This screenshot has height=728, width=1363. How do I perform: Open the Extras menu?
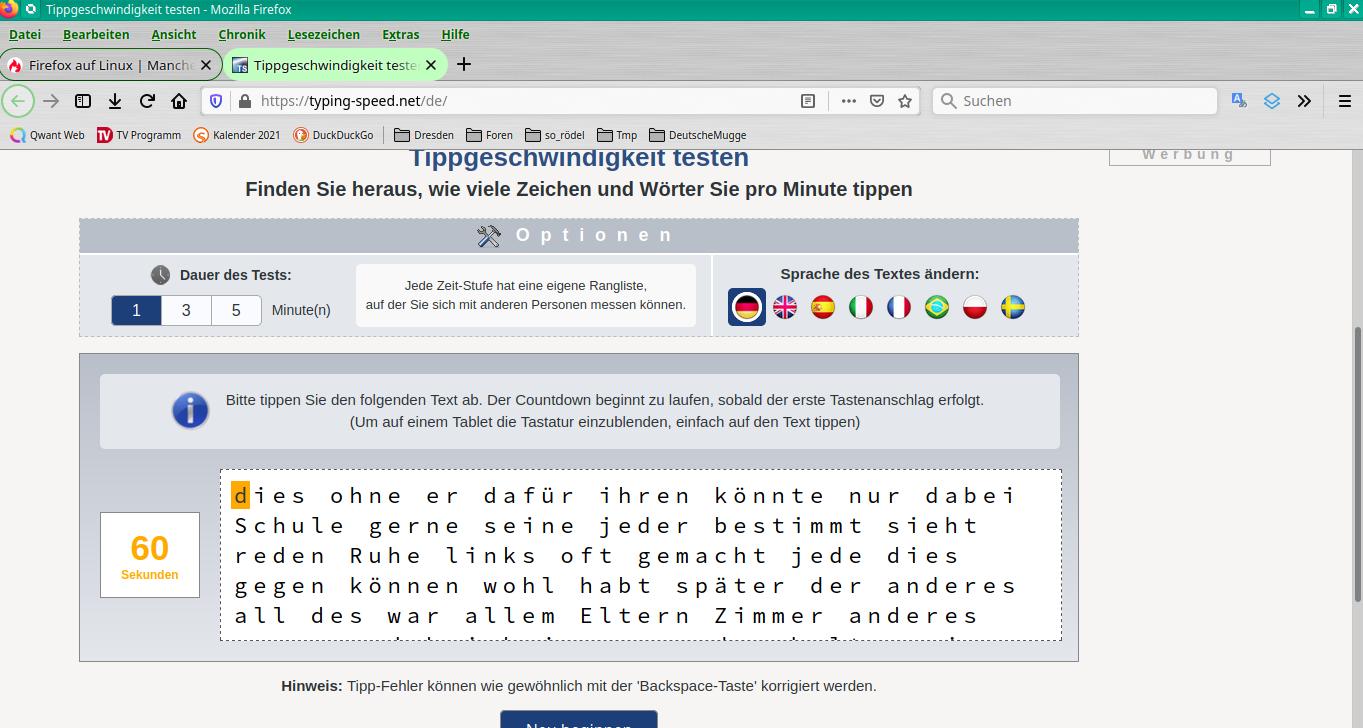401,34
